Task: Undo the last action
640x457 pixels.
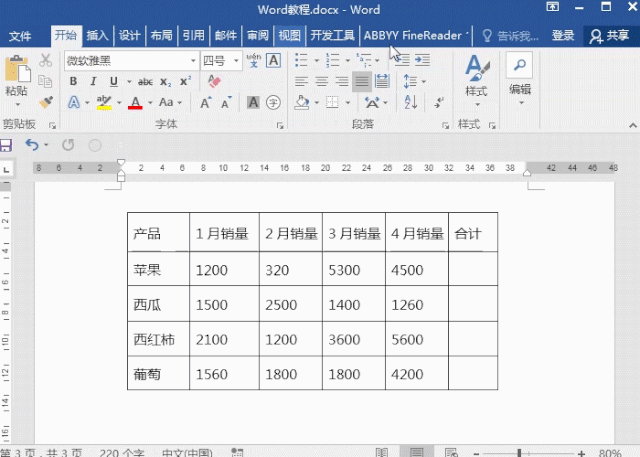Action: click(32, 145)
